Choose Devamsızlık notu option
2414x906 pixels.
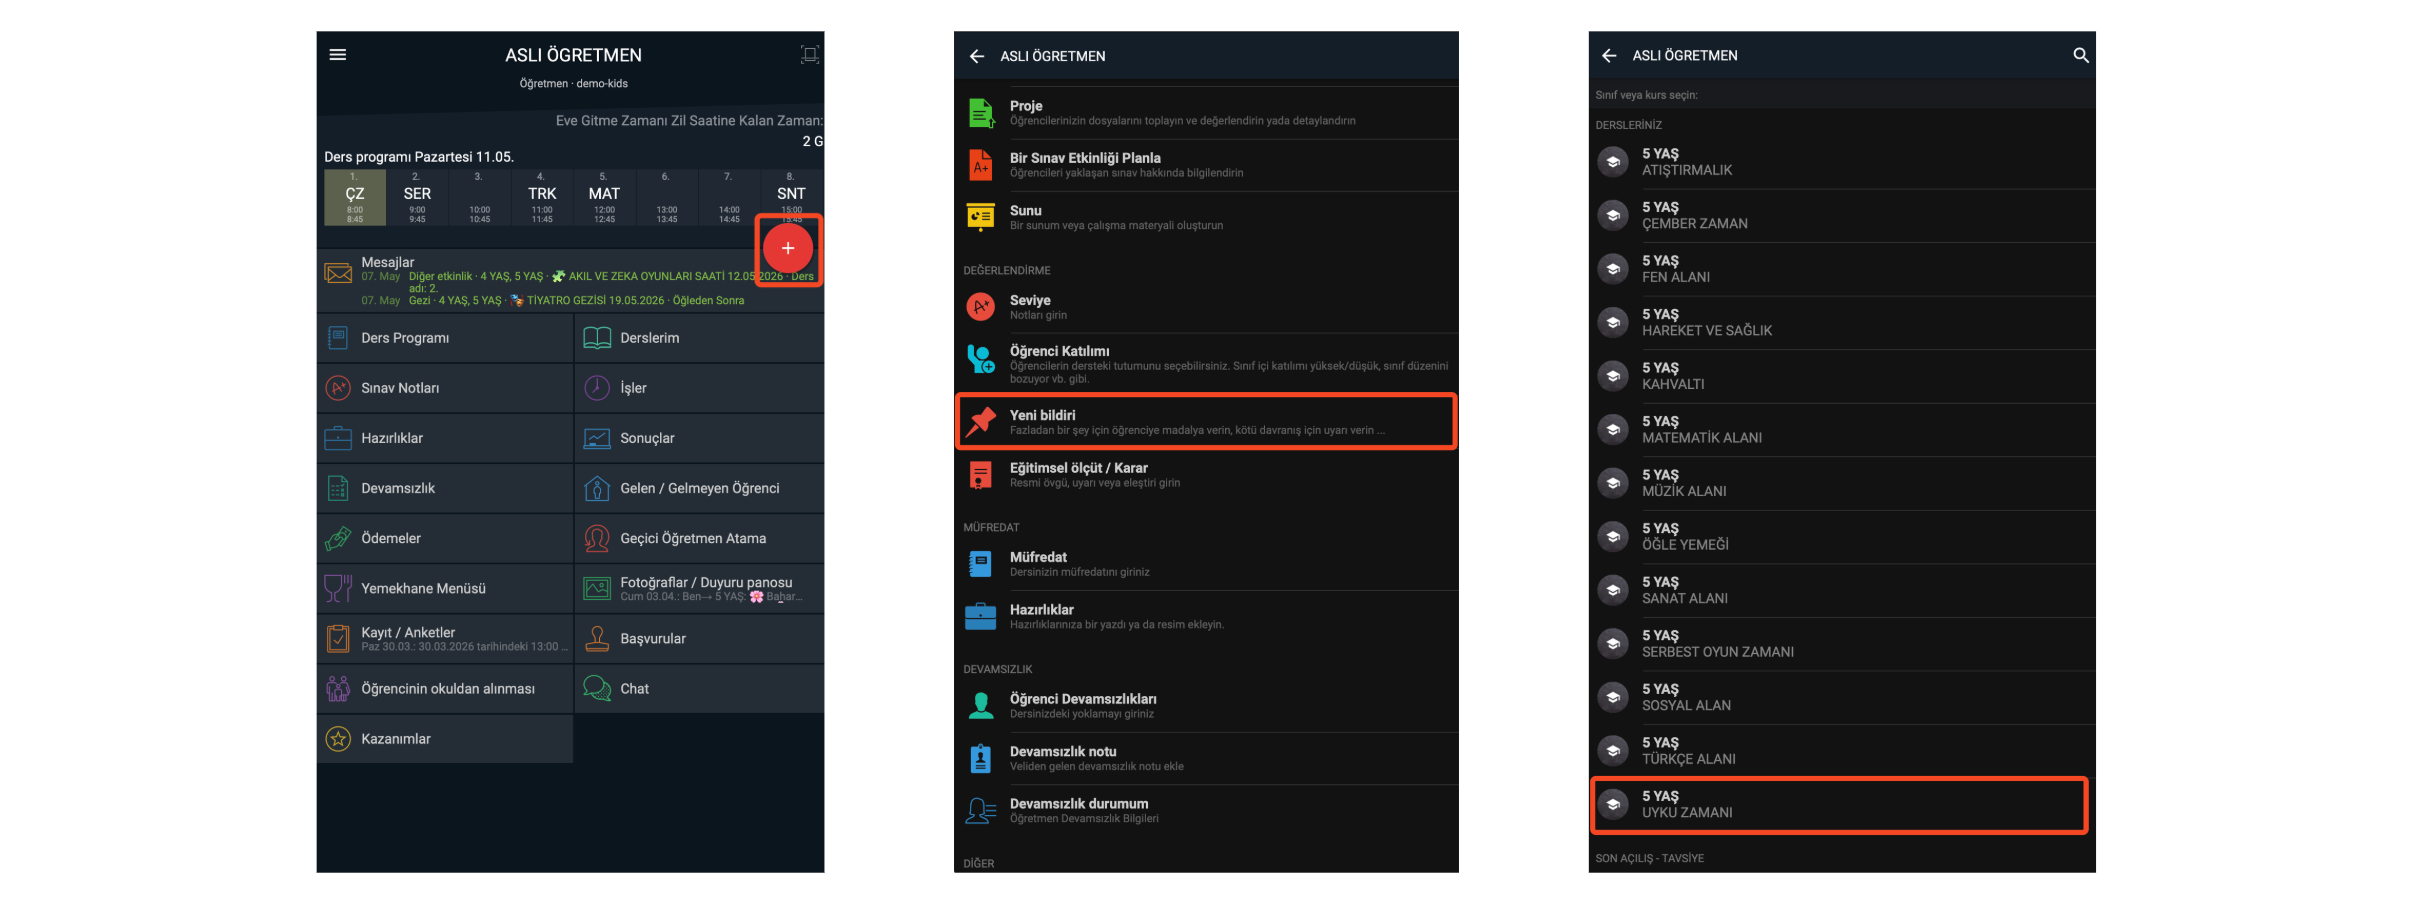(x=1206, y=758)
